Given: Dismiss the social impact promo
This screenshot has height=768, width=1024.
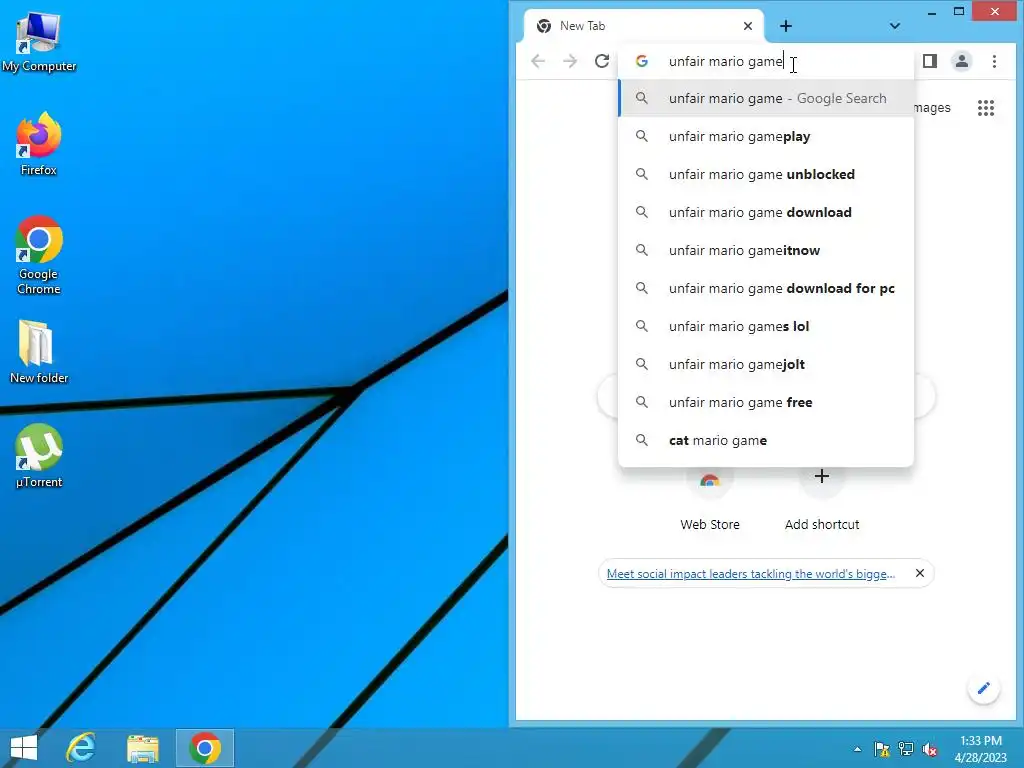Looking at the screenshot, I should tap(920, 573).
